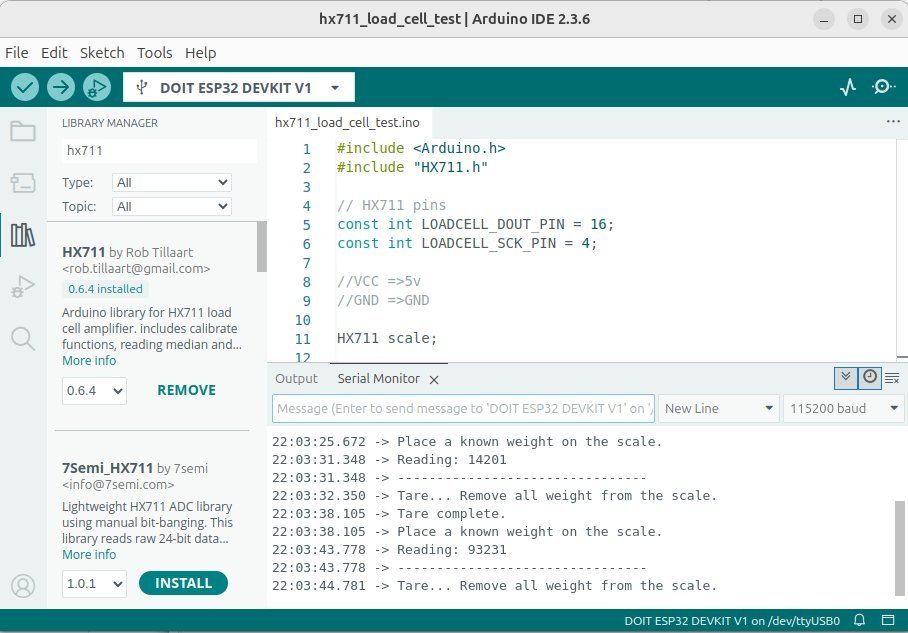Click the 'Tare complete.' serial output line
Screen dimensions: 908x633
tap(389, 514)
